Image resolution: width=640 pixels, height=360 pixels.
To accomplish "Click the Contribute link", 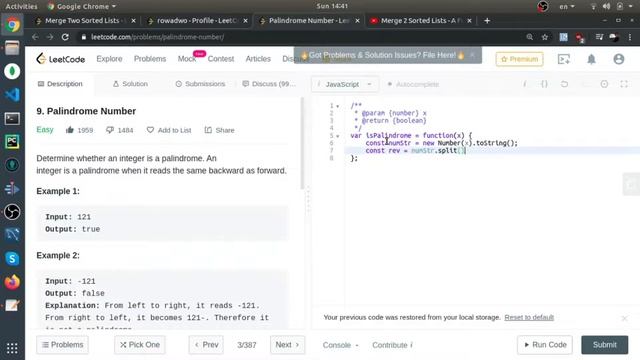I will tap(392, 345).
